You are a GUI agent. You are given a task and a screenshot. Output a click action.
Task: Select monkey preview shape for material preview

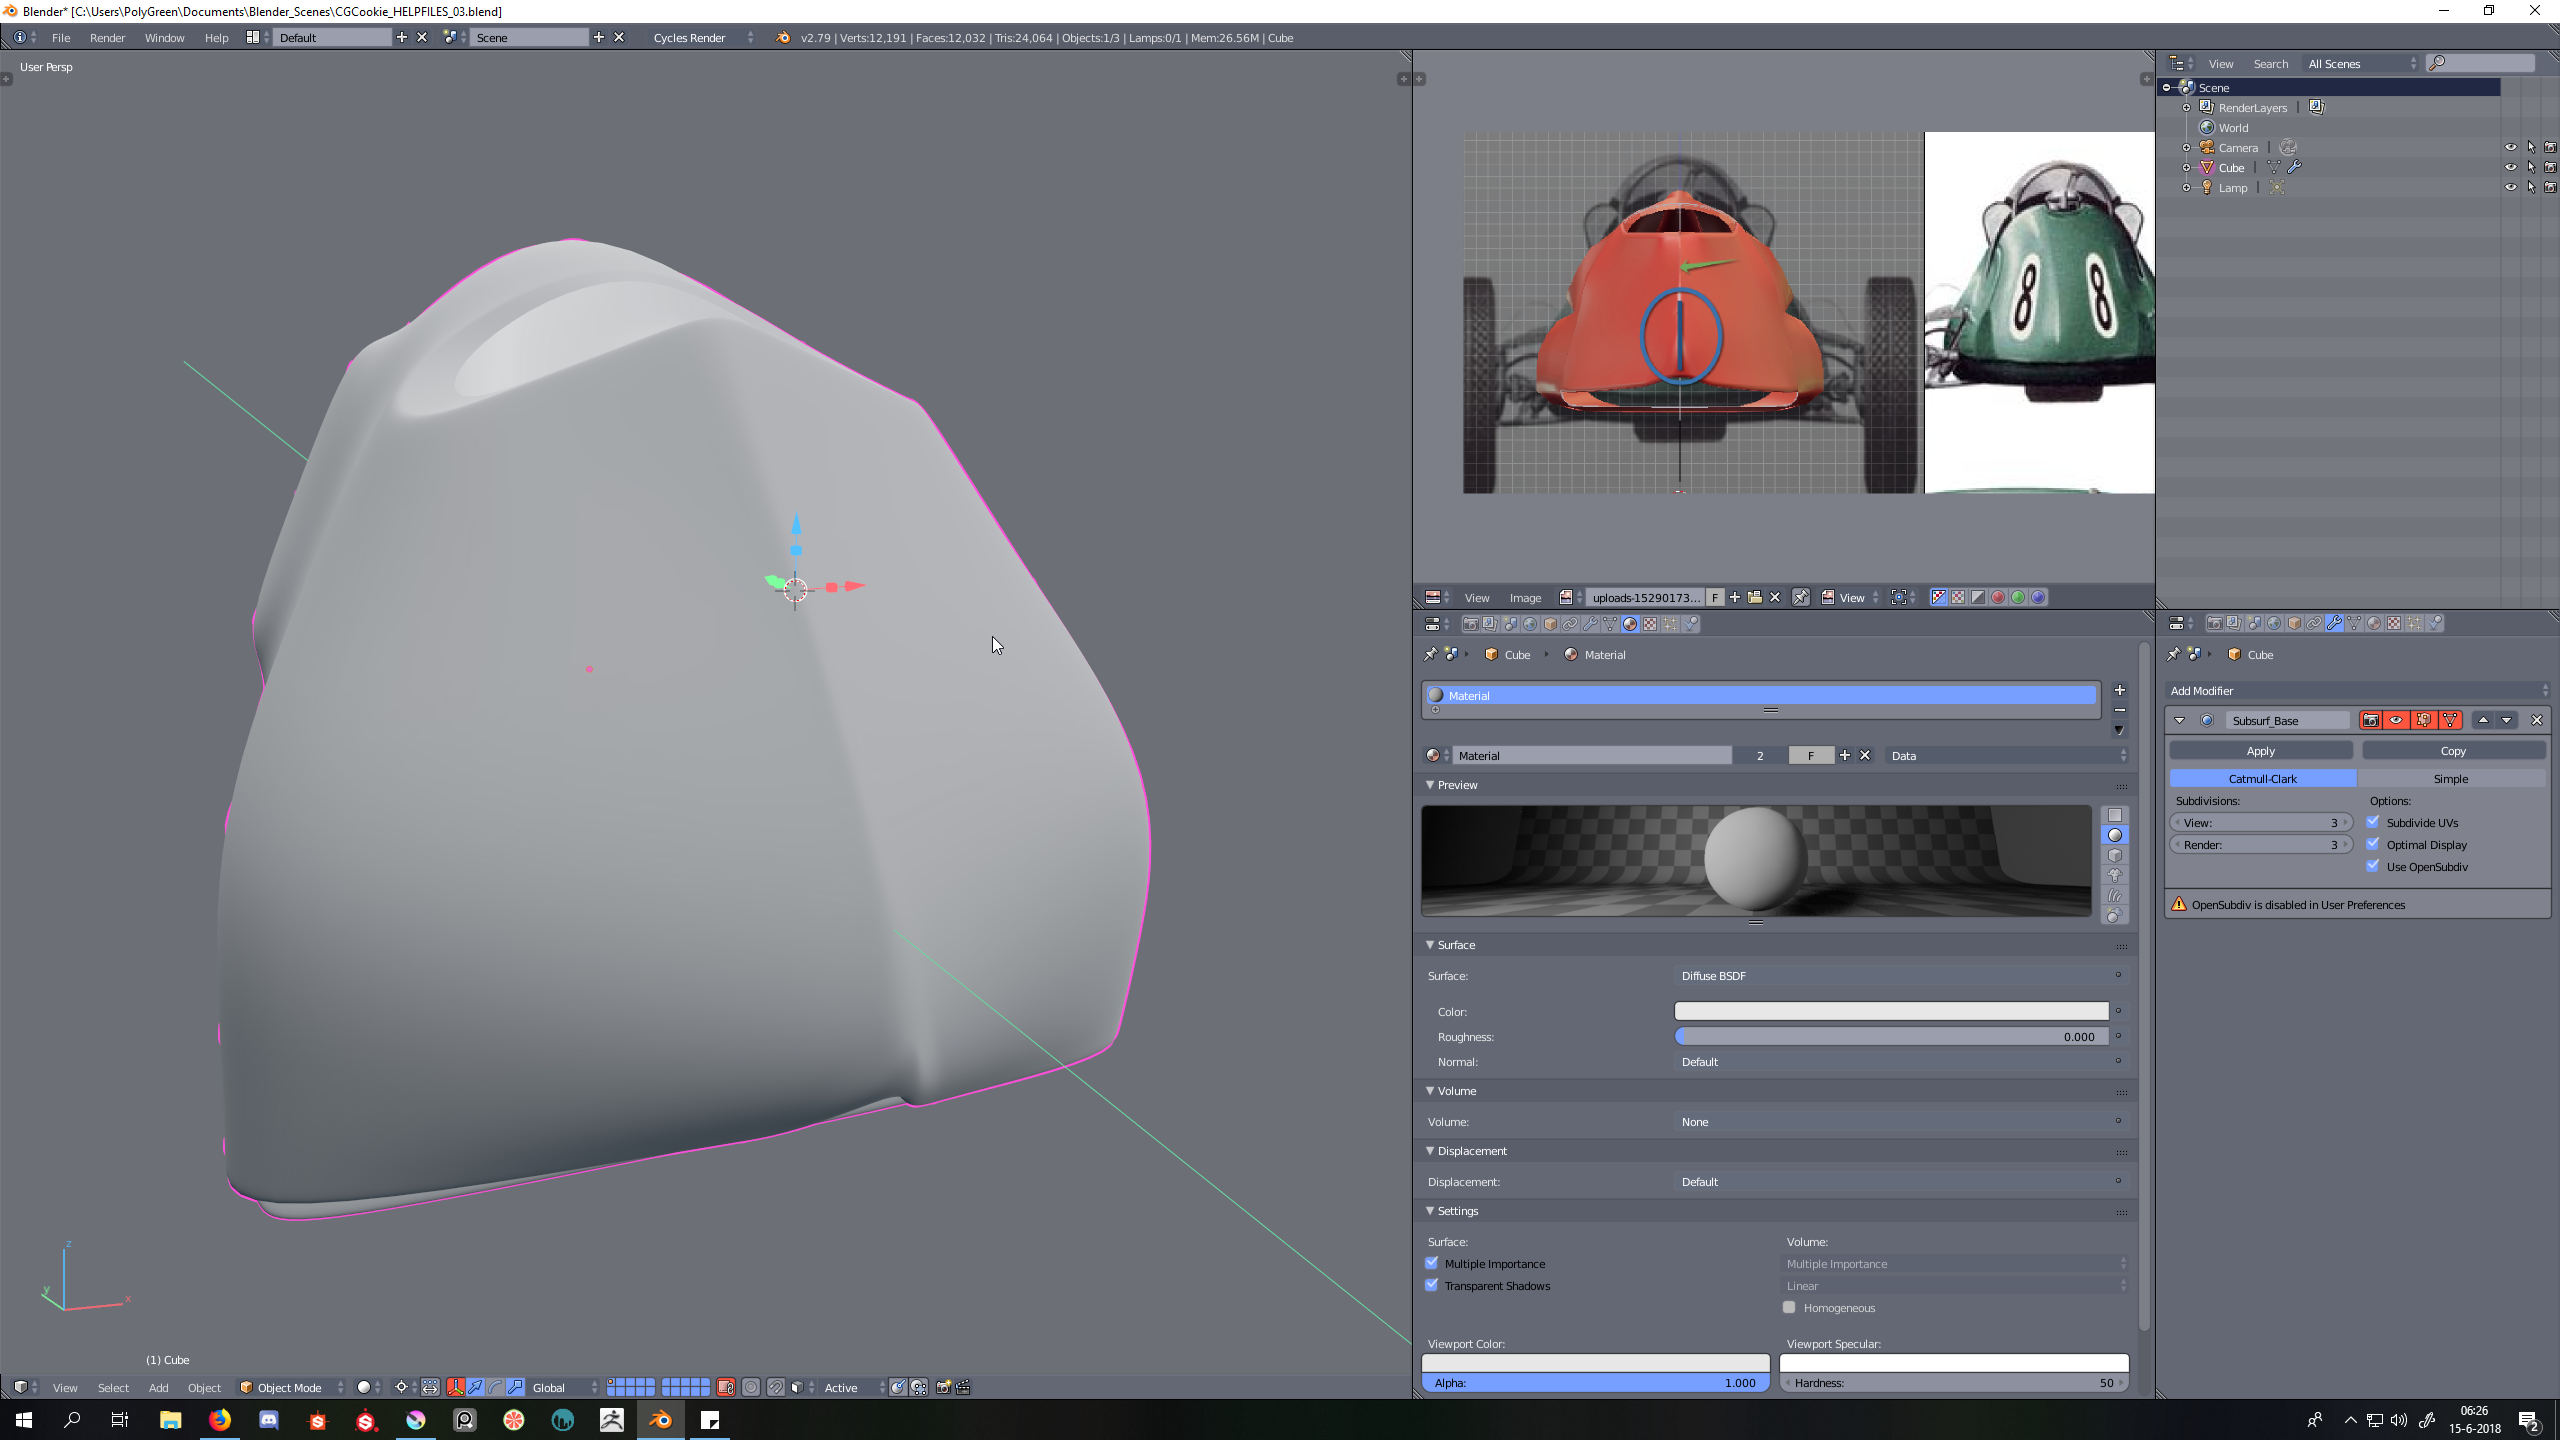[x=2114, y=875]
